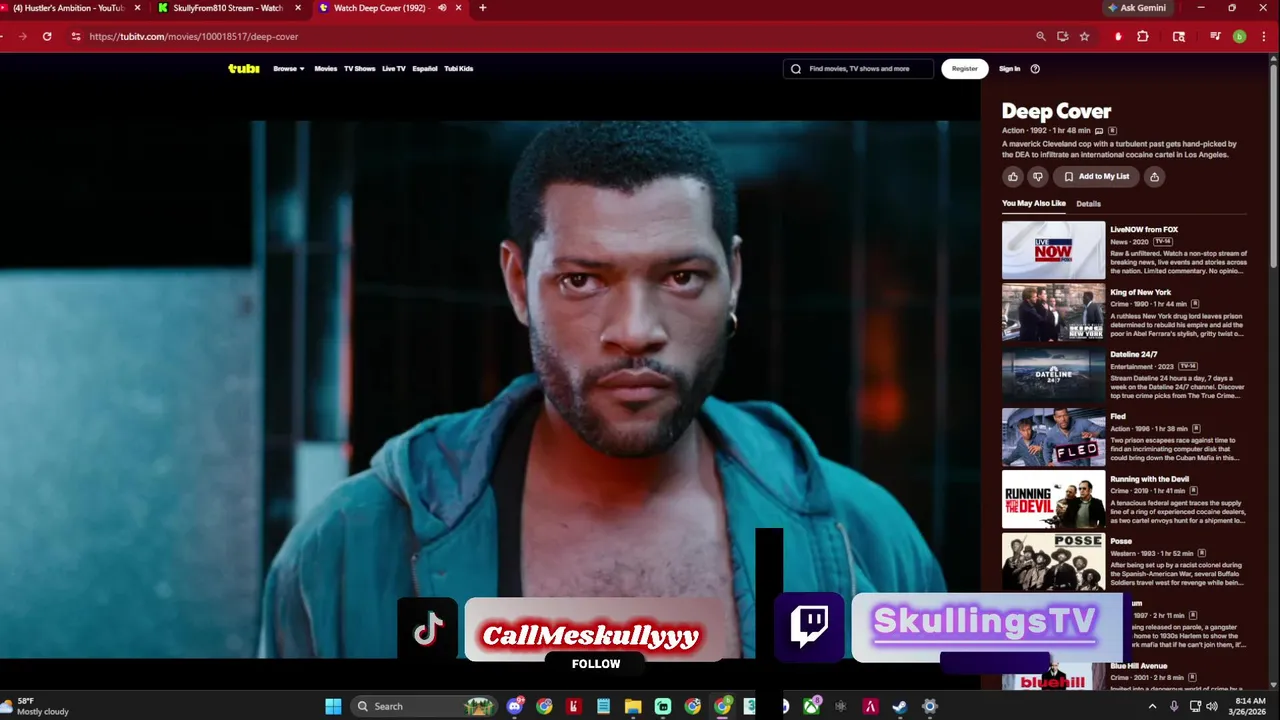Click the Fled title link
Viewport: 1280px width, 720px height.
pos(1118,416)
